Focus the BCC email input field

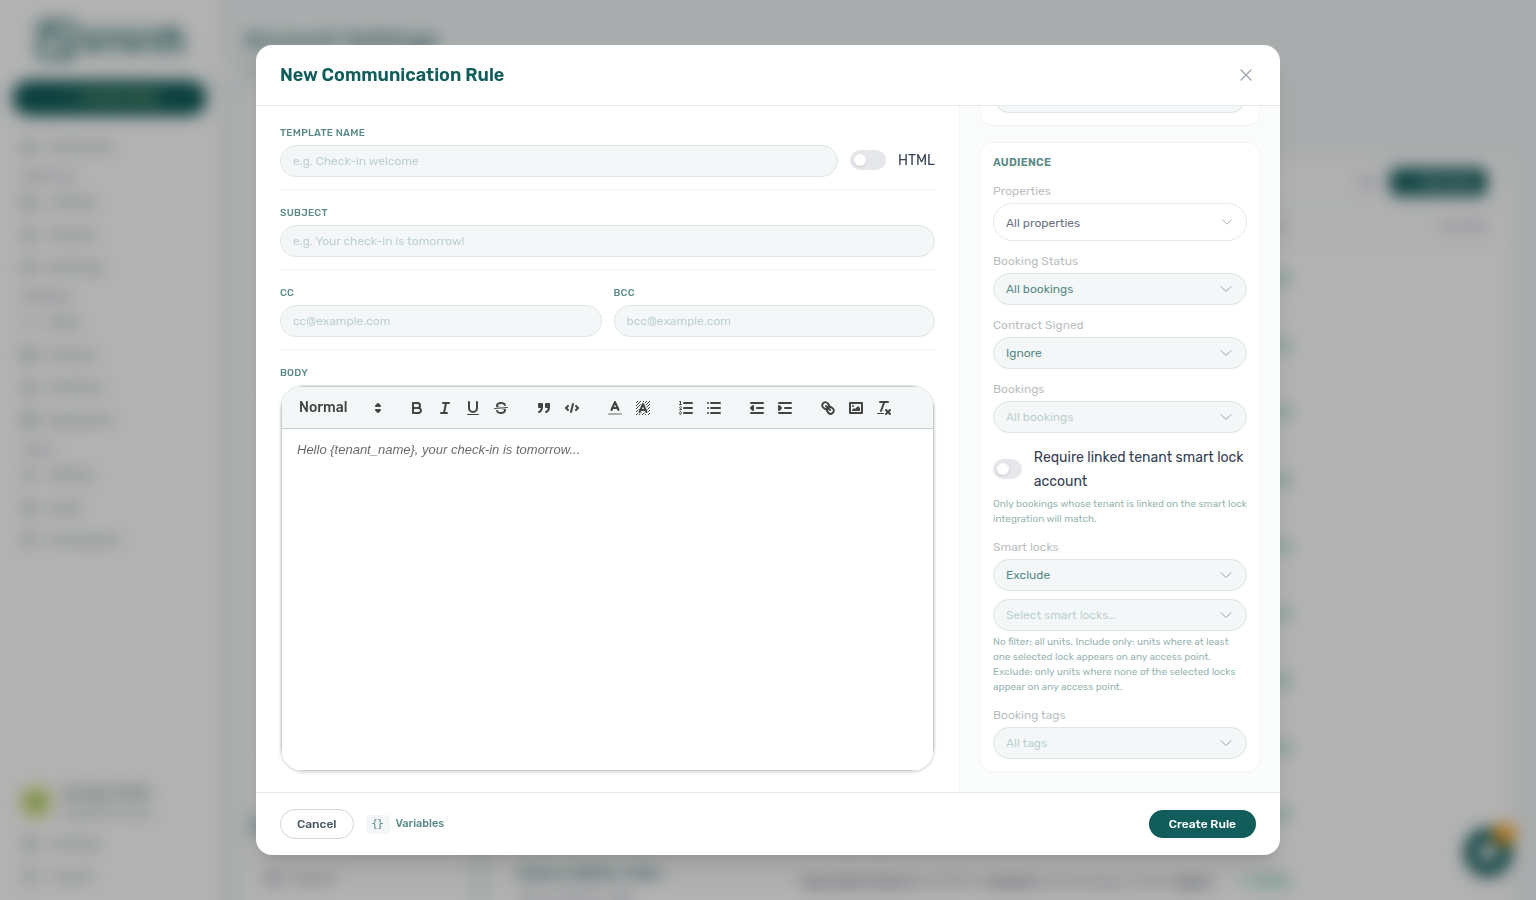click(774, 321)
